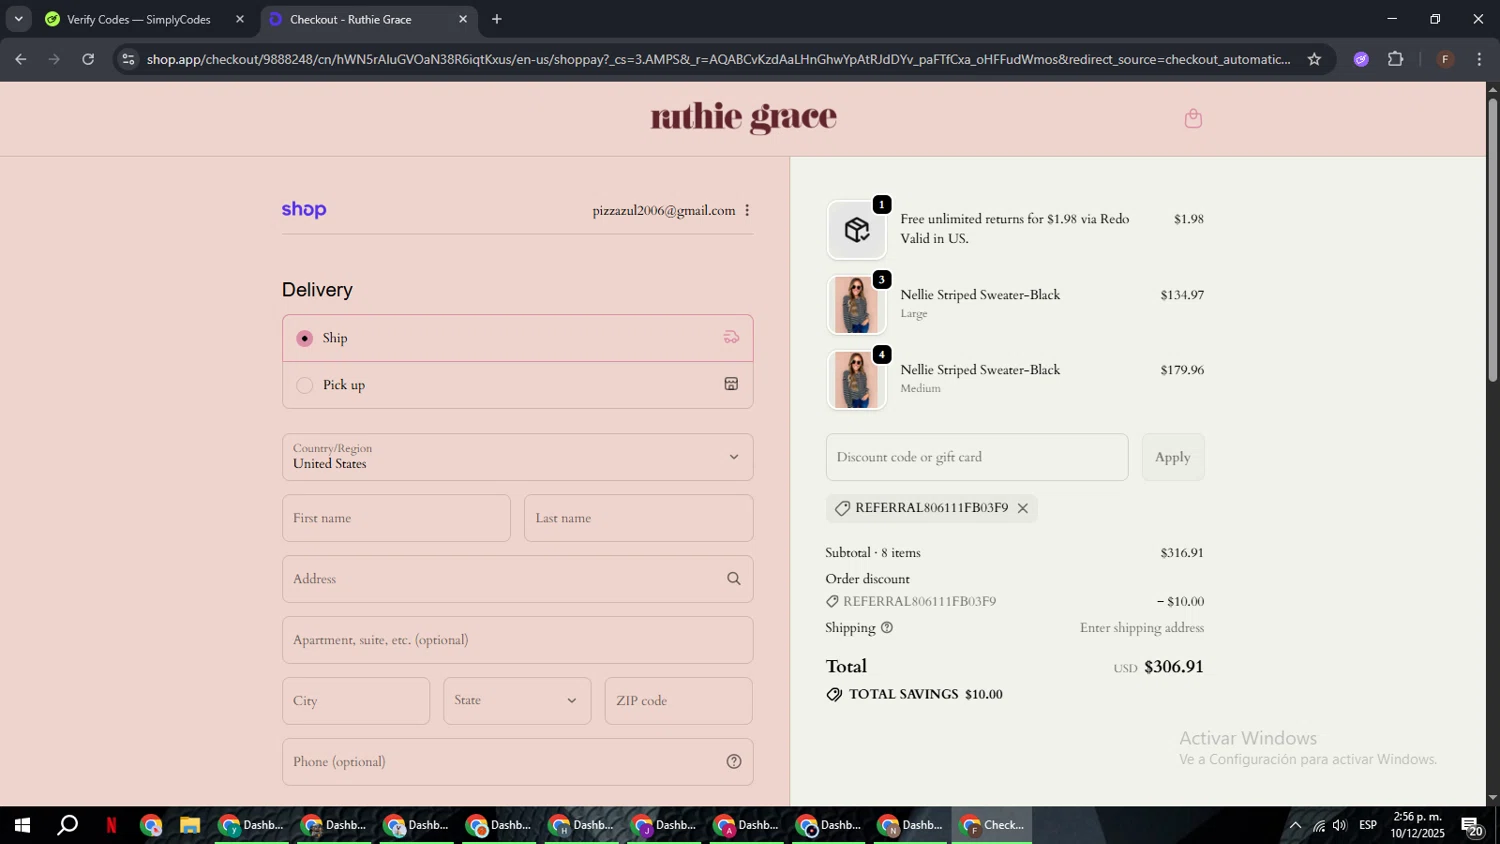Open the Windows Start menu
This screenshot has height=844, width=1500.
tap(21, 826)
